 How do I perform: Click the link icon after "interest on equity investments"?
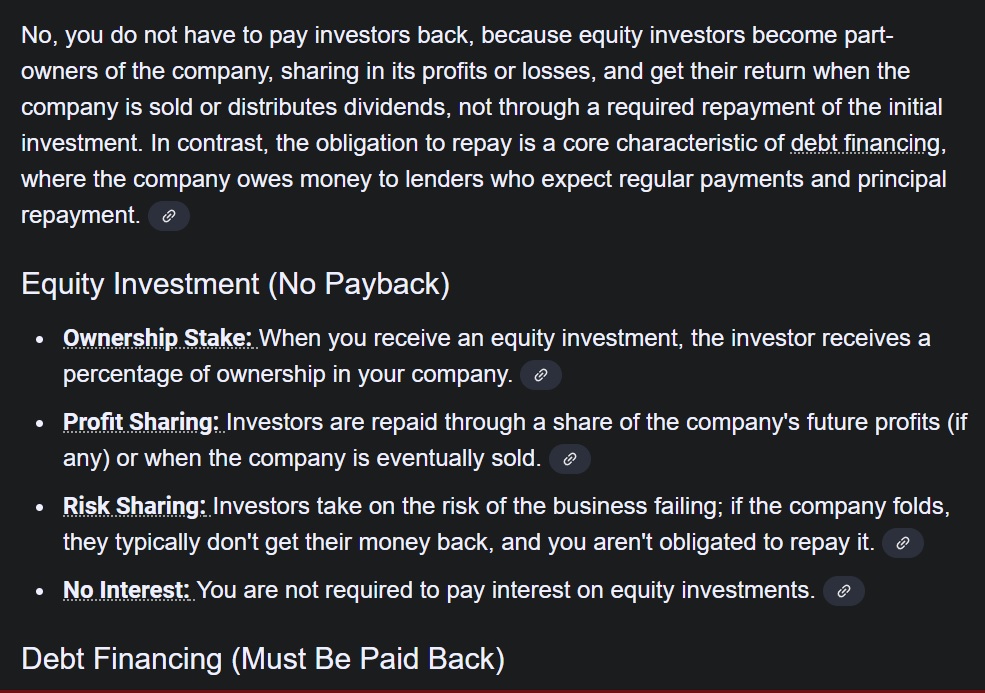843,592
